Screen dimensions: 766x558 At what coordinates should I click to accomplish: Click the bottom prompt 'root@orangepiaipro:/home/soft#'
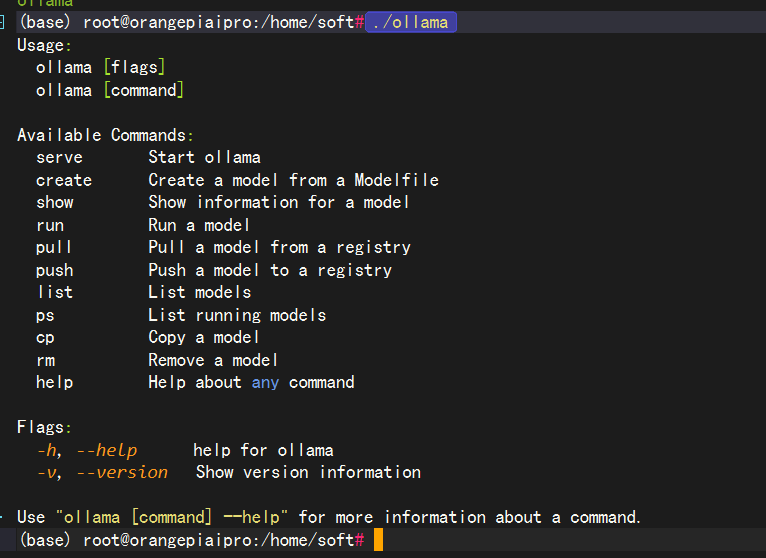(224, 540)
